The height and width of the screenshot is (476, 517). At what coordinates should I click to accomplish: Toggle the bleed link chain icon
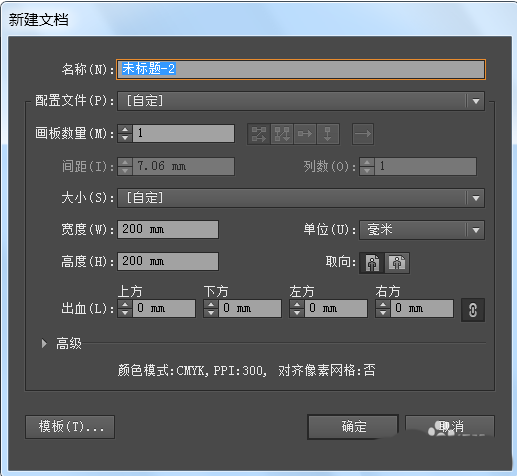473,310
